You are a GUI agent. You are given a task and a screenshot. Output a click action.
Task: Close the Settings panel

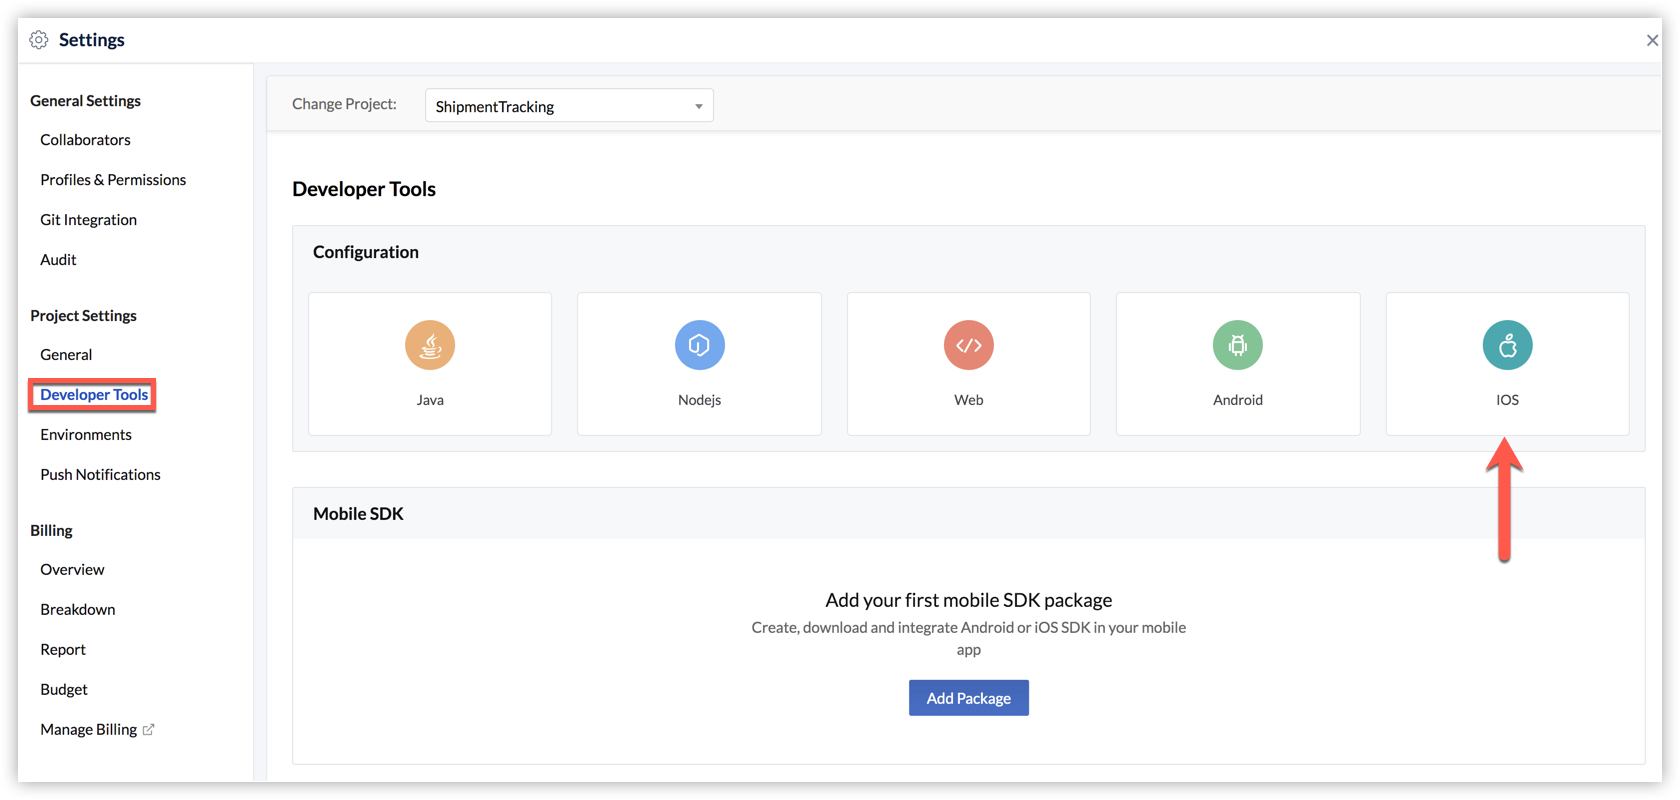(x=1652, y=41)
